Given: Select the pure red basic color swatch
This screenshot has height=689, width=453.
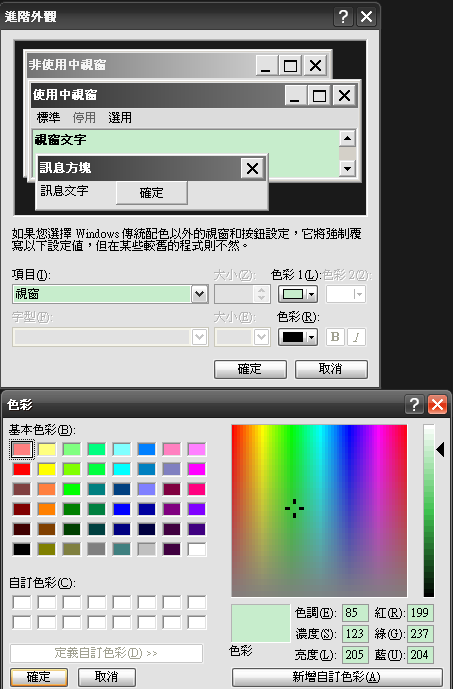Looking at the screenshot, I should click(x=22, y=469).
